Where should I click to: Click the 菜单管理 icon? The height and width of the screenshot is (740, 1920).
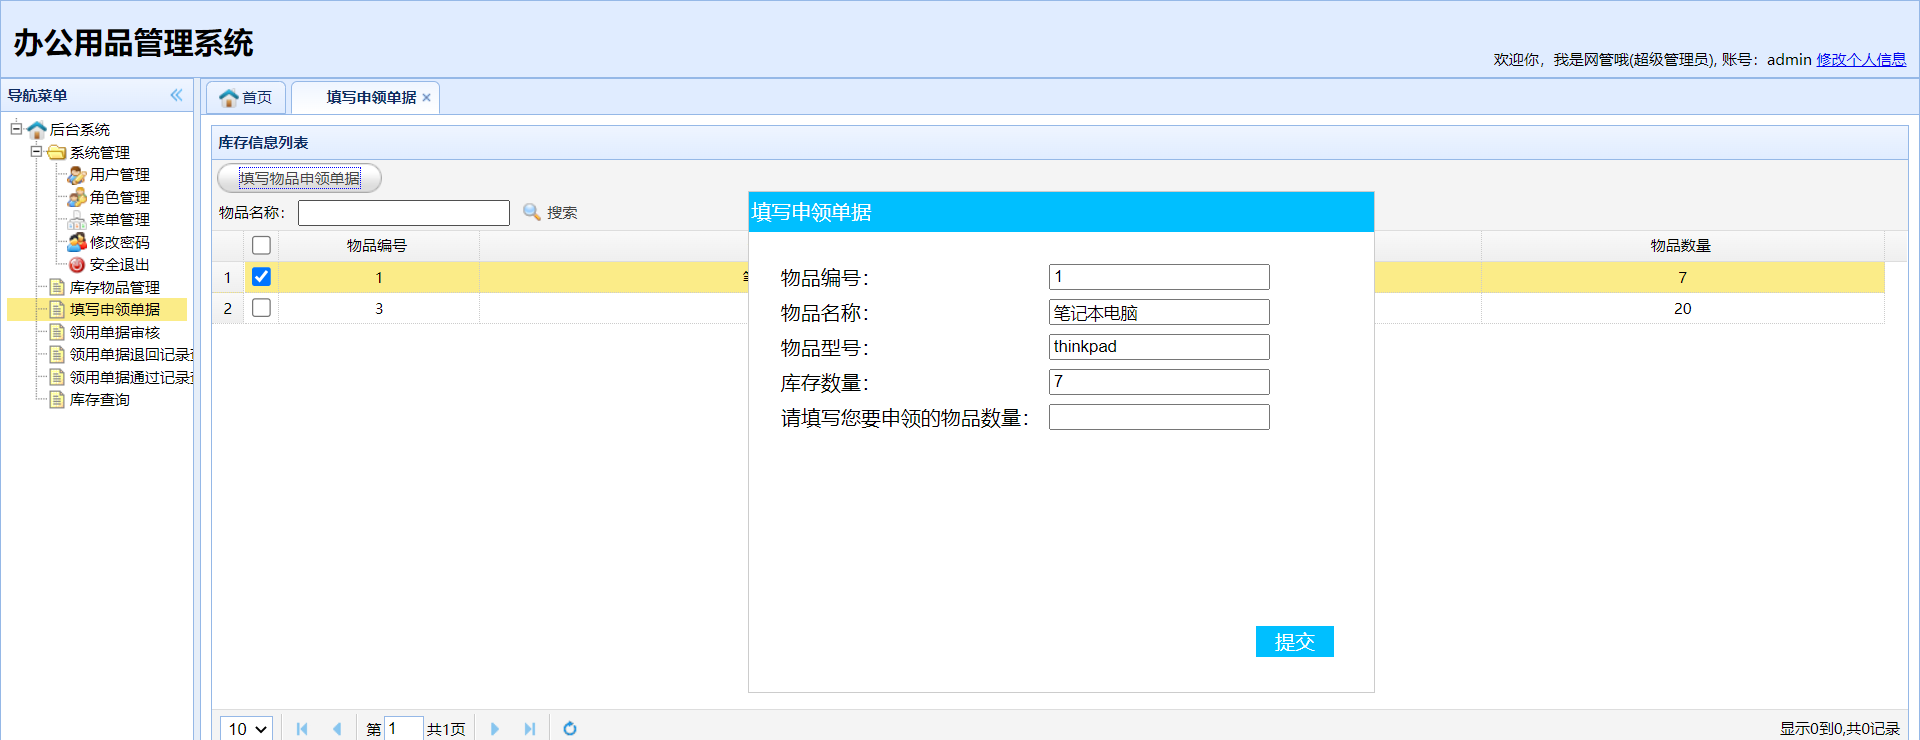pyautogui.click(x=77, y=220)
